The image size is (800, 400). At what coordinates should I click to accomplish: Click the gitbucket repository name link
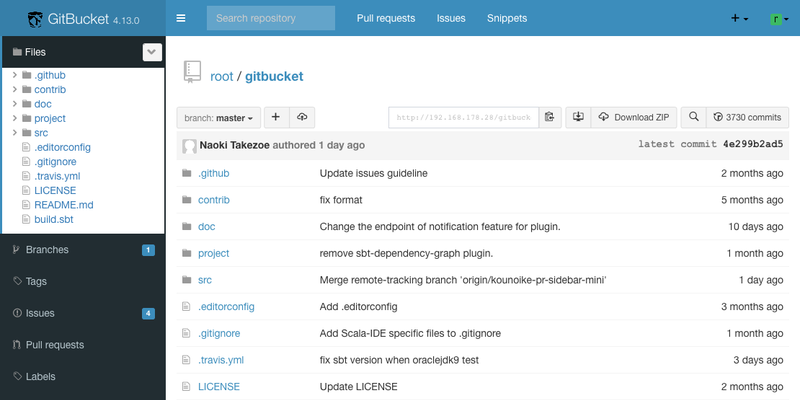(274, 77)
